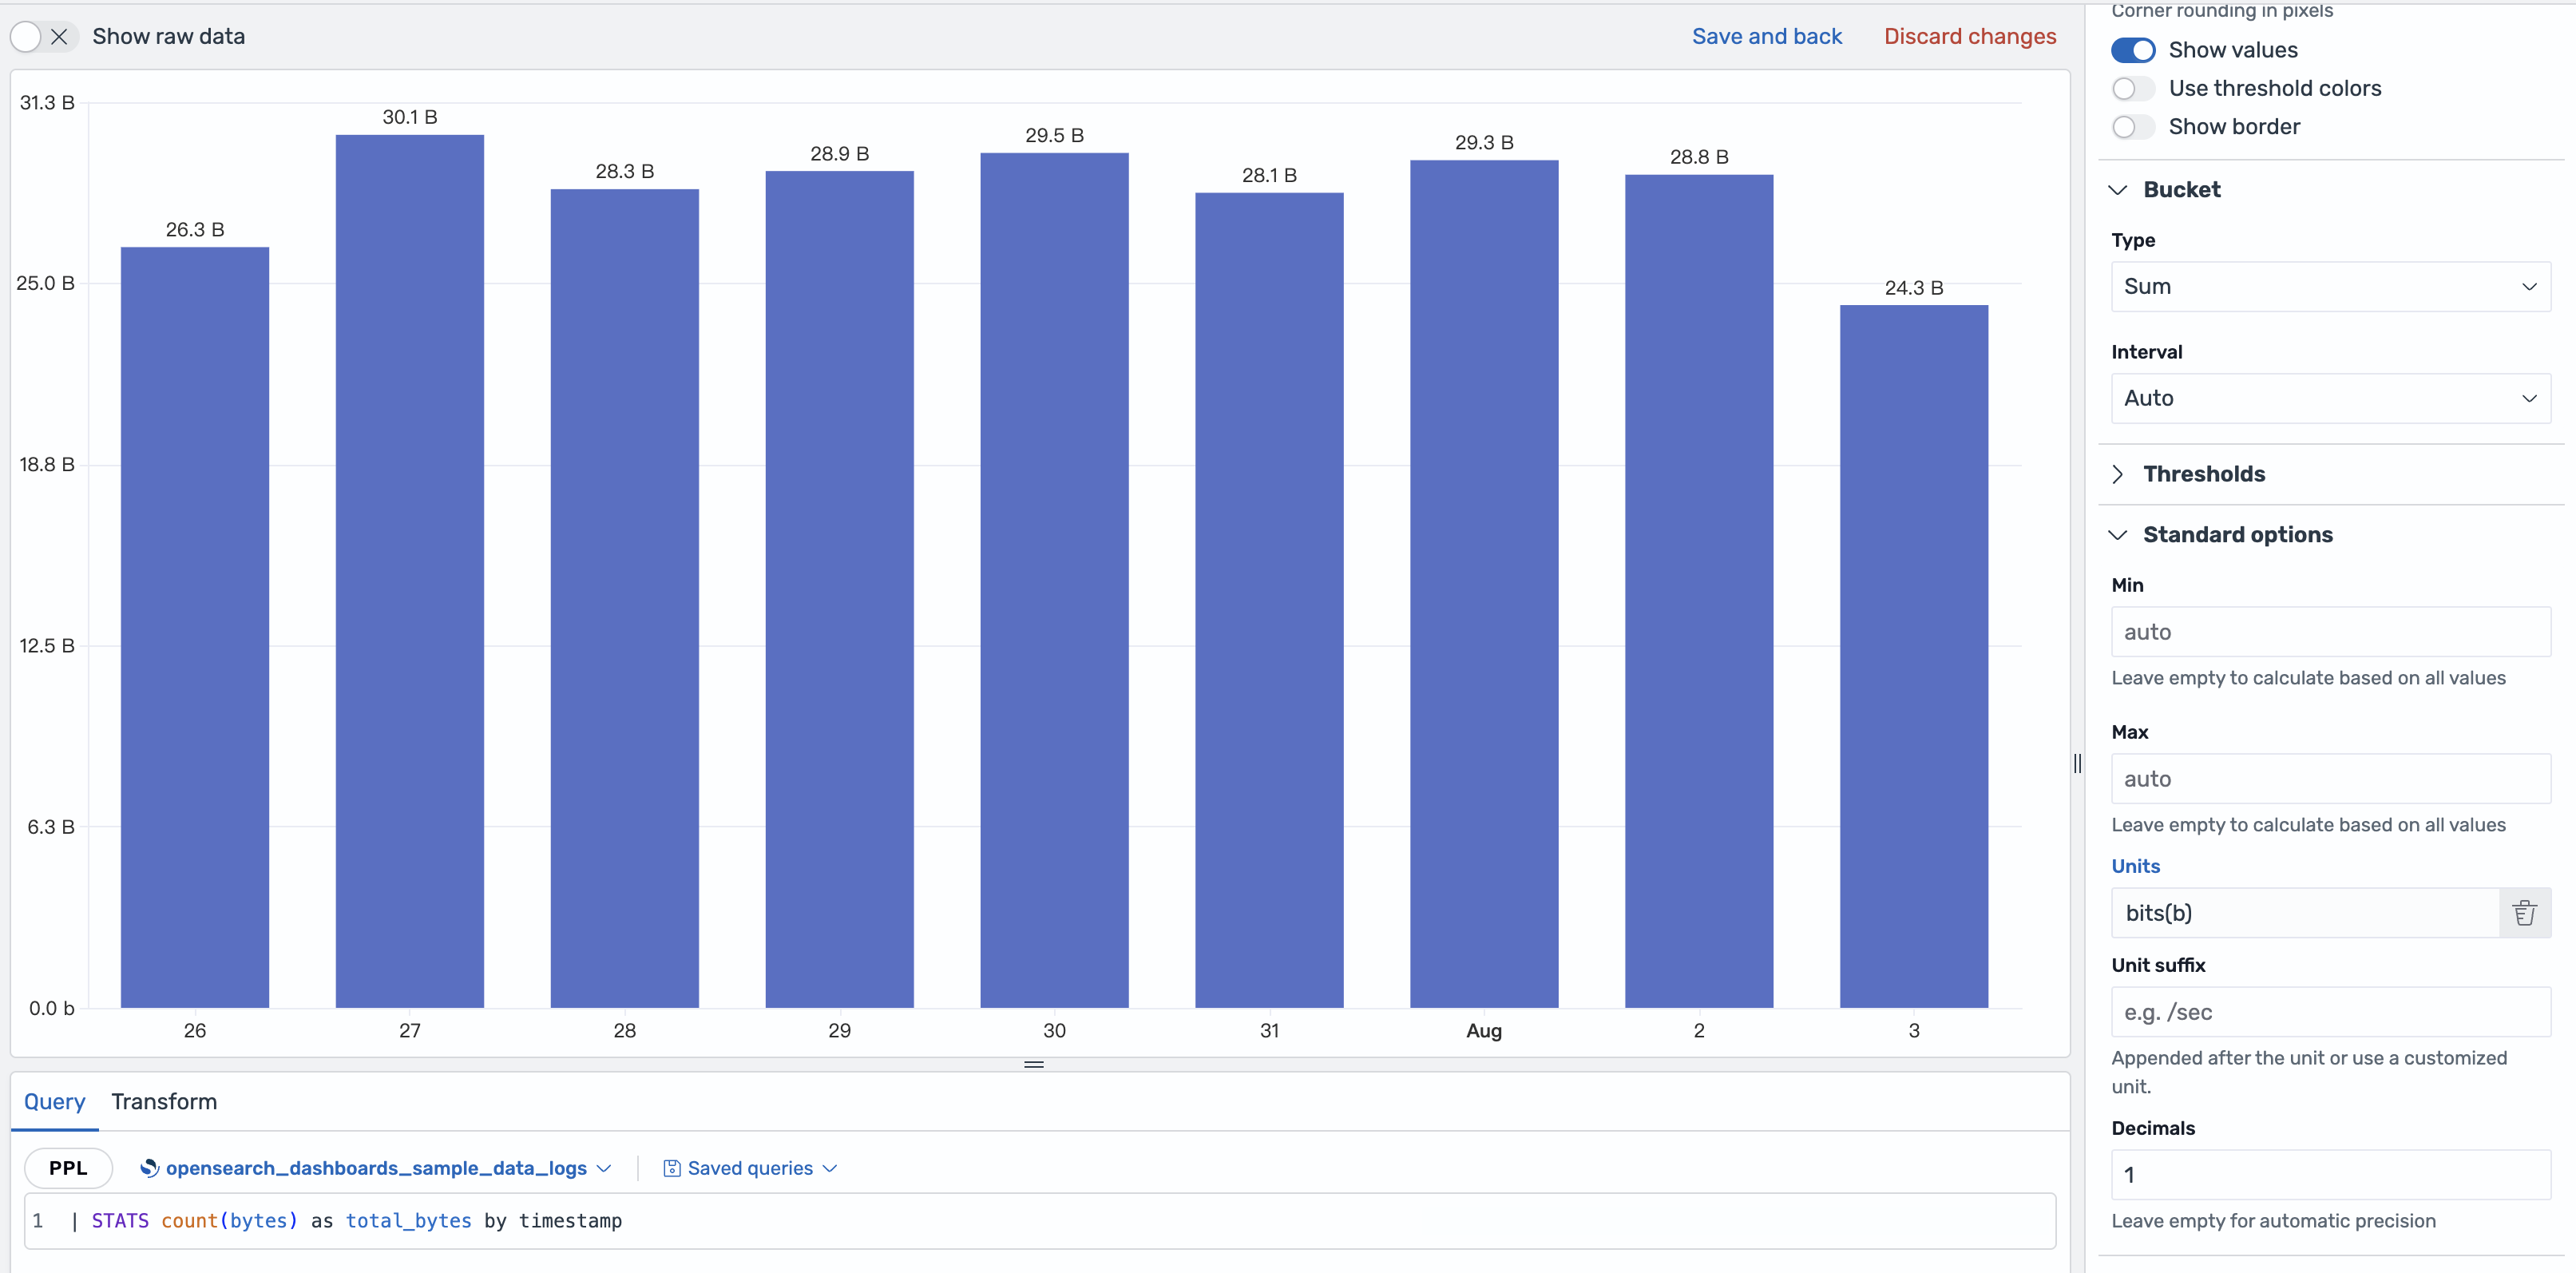Click the 31.3 B y-axis label
The height and width of the screenshot is (1273, 2576).
click(x=47, y=103)
